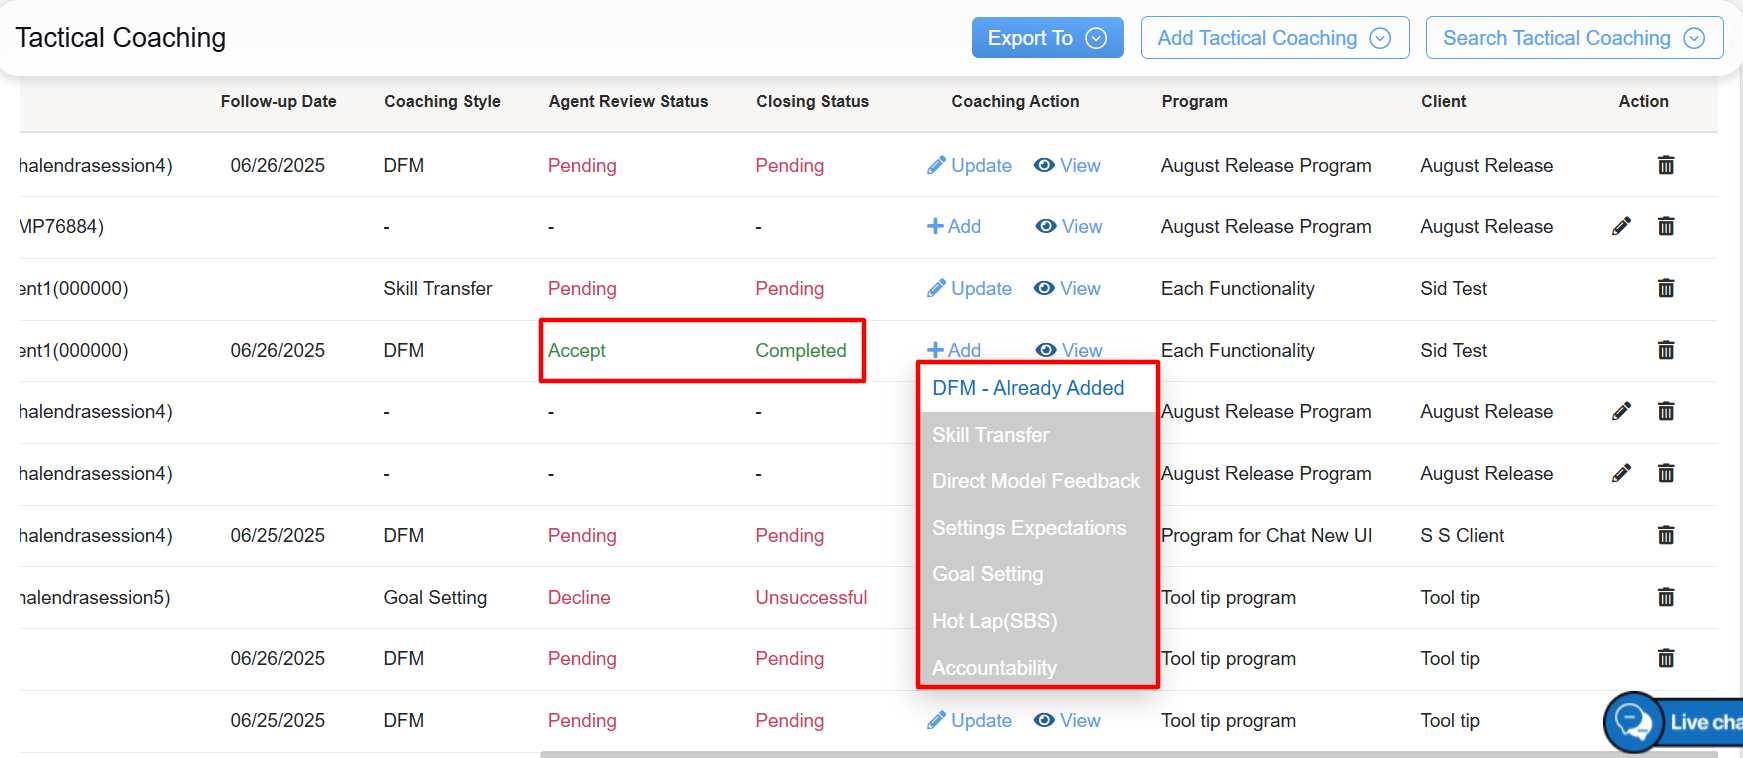The width and height of the screenshot is (1743, 758).
Task: Expand the Search Tactical Coaching dropdown
Action: pyautogui.click(x=1573, y=38)
